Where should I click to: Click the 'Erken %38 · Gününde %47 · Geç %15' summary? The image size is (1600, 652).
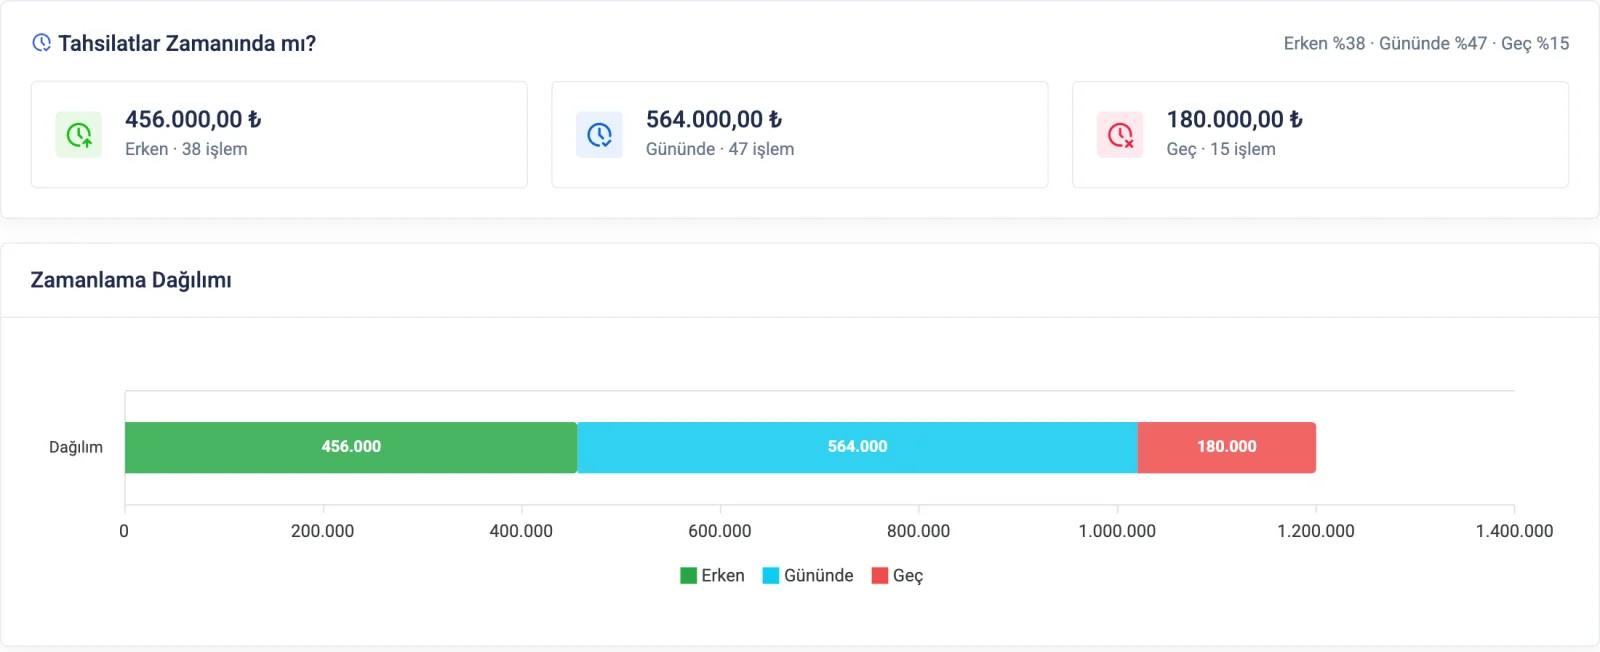coord(1426,43)
